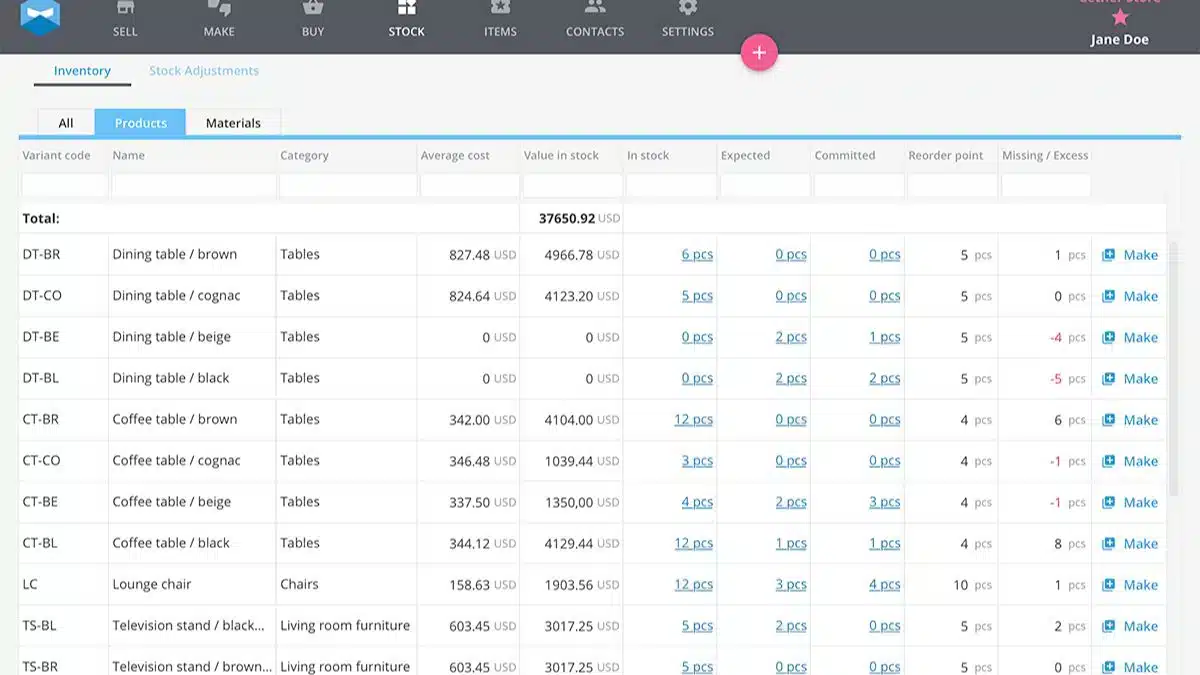Screen dimensions: 1200x675
Task: Select the All filter tab
Action: point(66,123)
